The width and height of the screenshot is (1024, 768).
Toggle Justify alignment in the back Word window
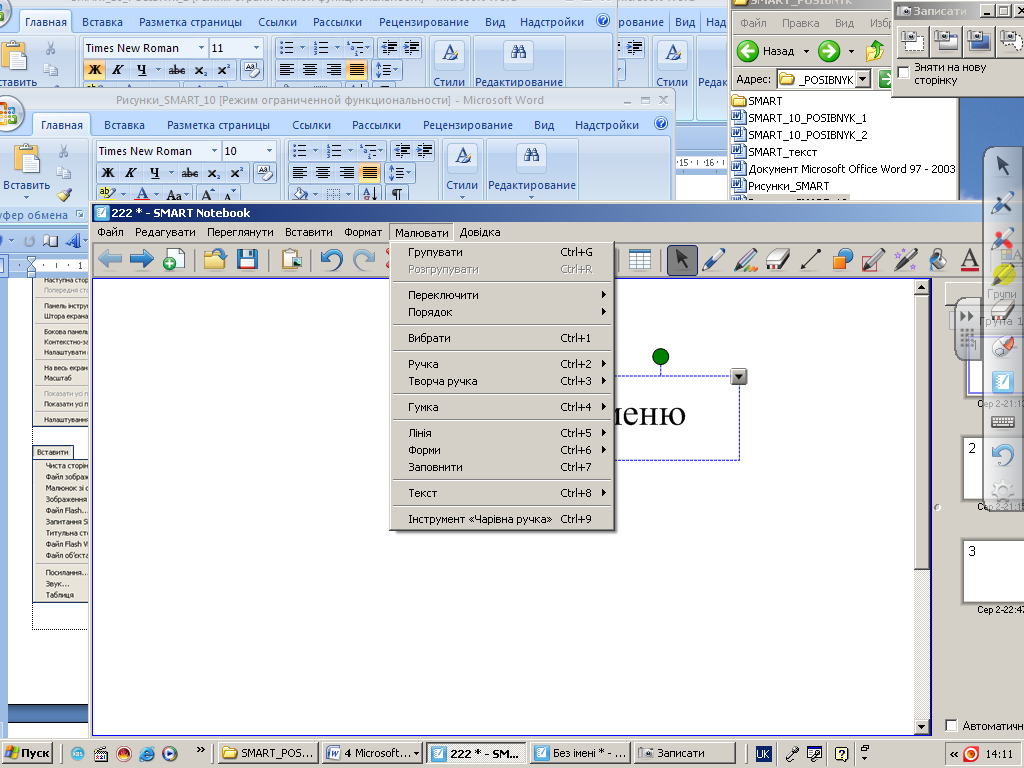[357, 69]
